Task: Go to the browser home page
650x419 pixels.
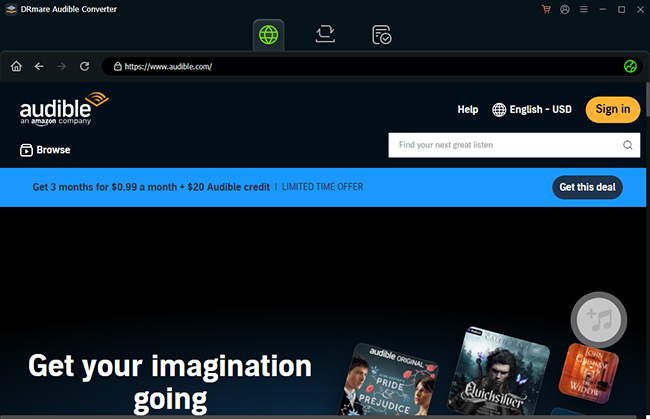Action: coord(16,67)
